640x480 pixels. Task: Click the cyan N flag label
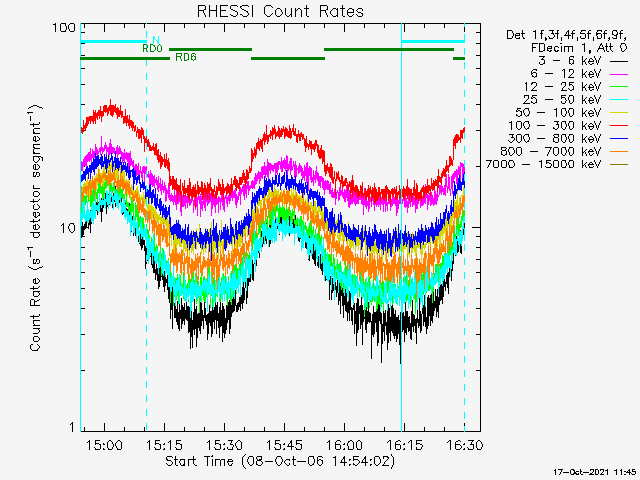pyautogui.click(x=156, y=40)
